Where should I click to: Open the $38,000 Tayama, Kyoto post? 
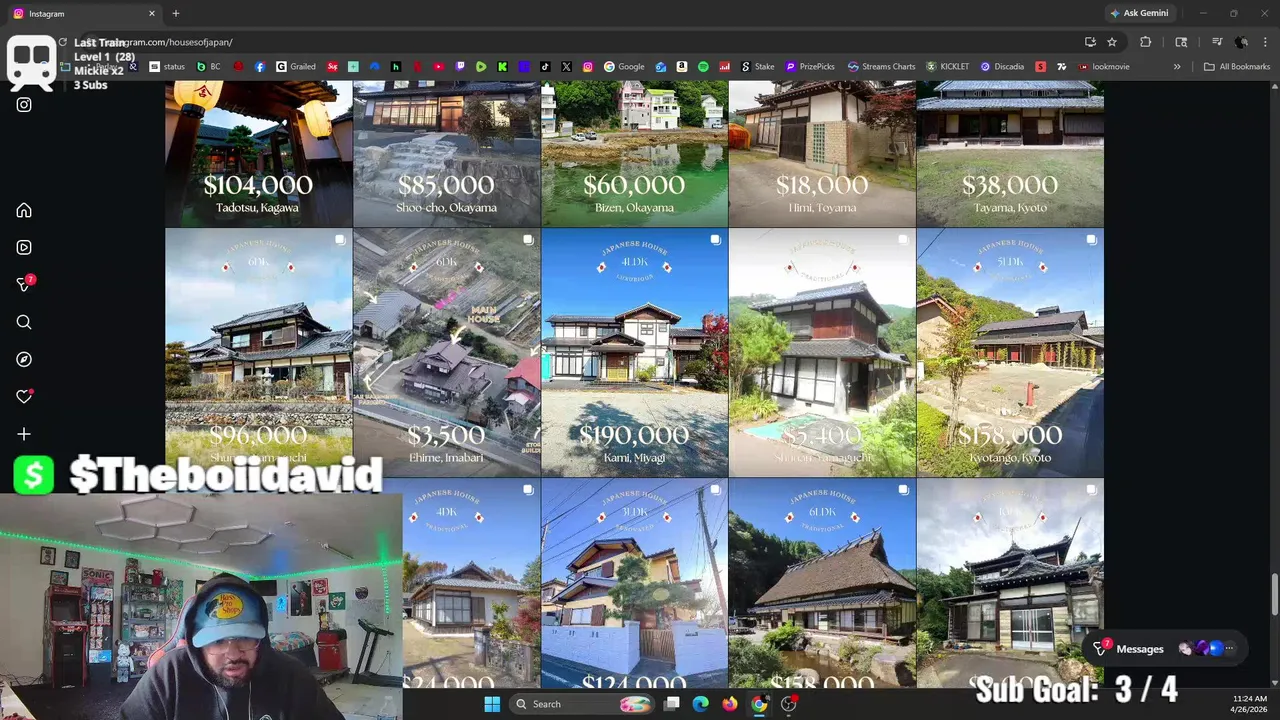pos(1010,154)
